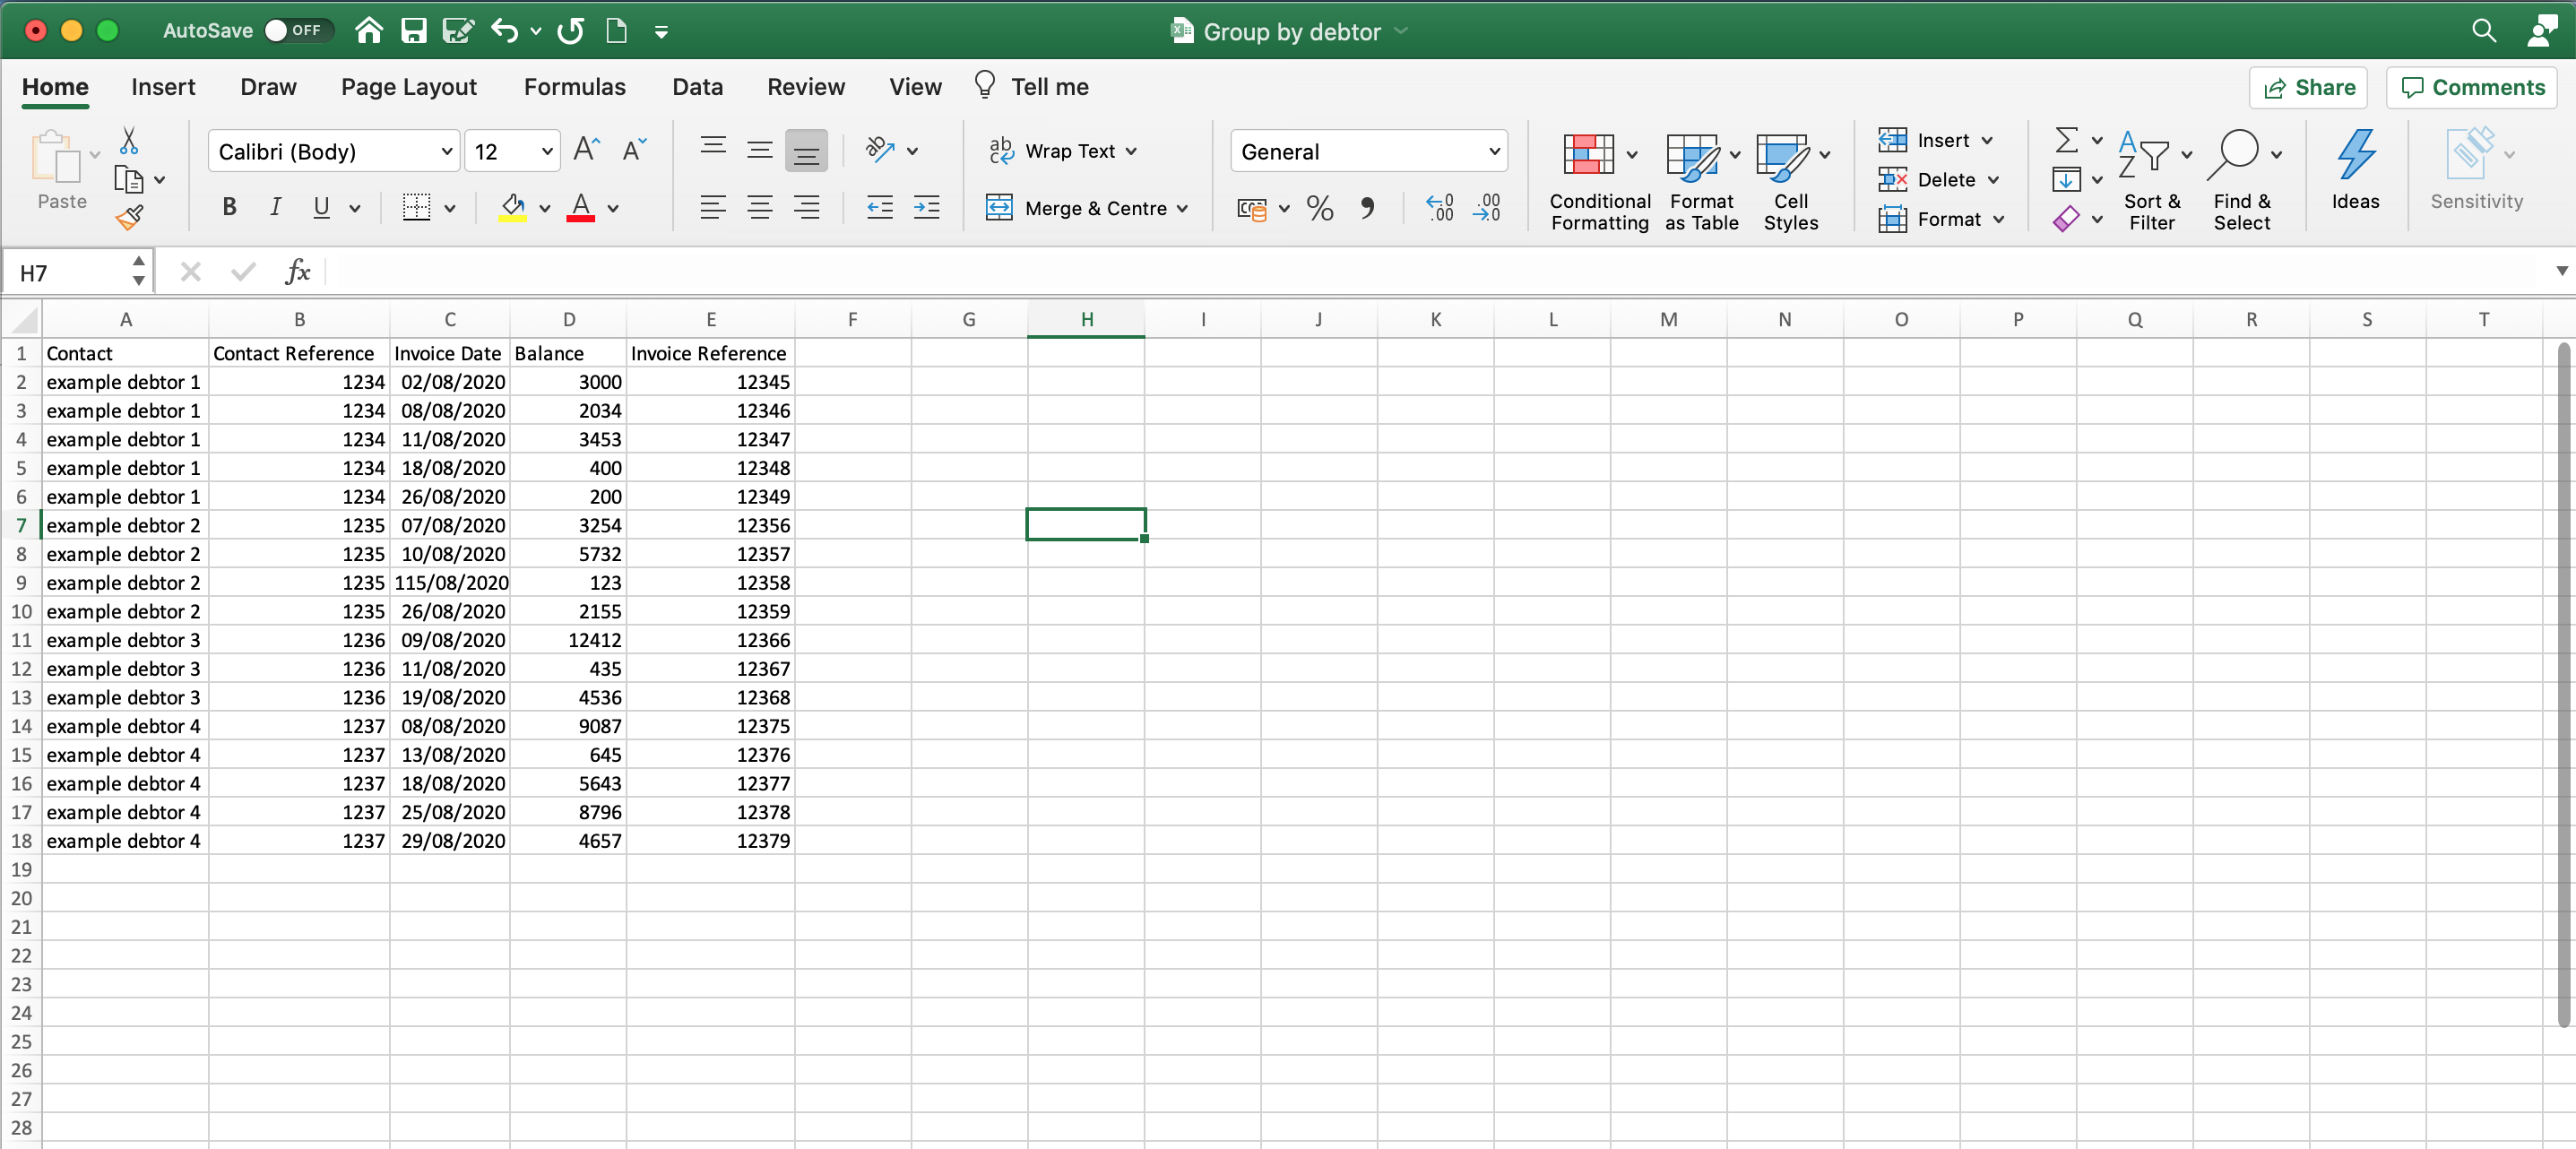Image resolution: width=2576 pixels, height=1149 pixels.
Task: Select cell with balance 12412
Action: [568, 640]
